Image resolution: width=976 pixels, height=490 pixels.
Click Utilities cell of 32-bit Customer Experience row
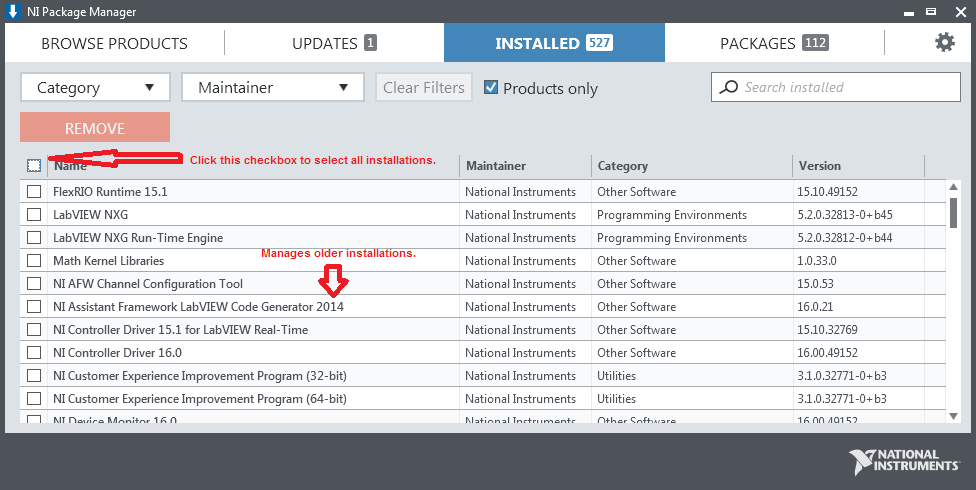616,376
